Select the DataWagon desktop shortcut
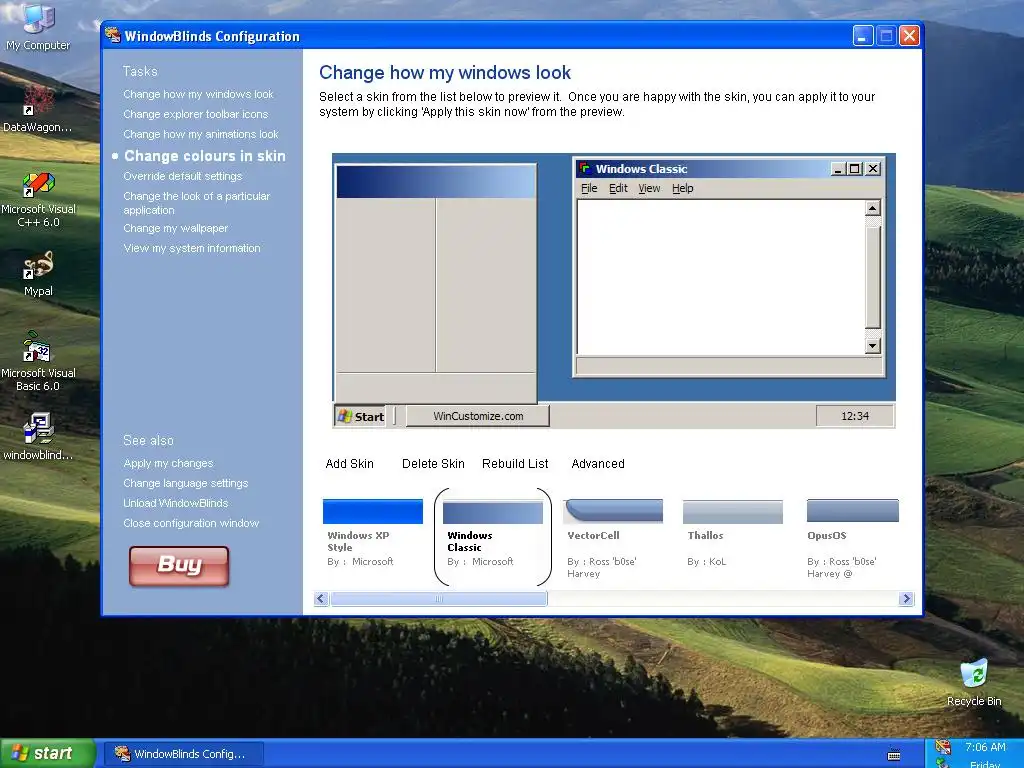 38,108
